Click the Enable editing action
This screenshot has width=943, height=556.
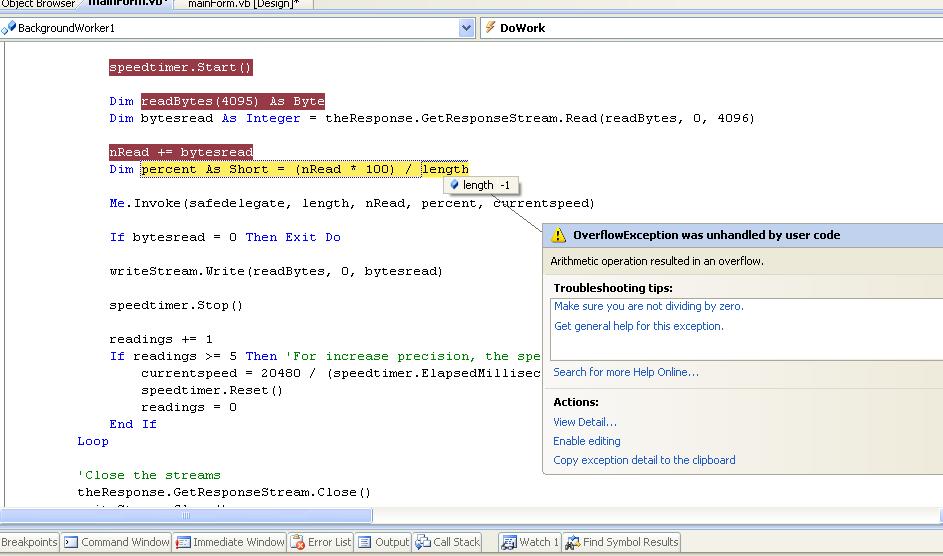(x=586, y=441)
